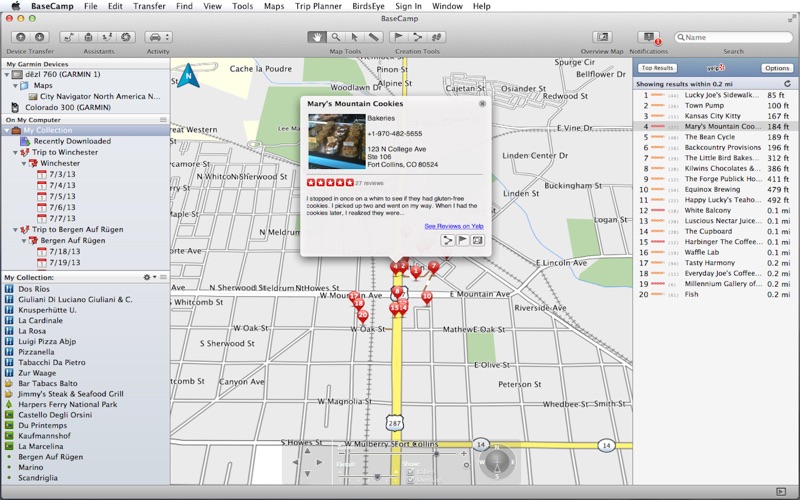
Task: Open the Overview Map
Action: [x=602, y=37]
